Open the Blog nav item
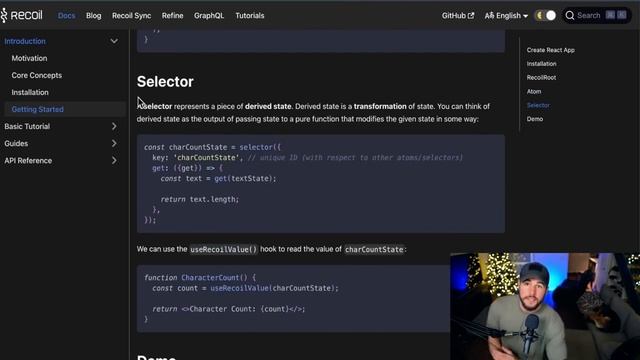The height and width of the screenshot is (360, 640). [93, 16]
